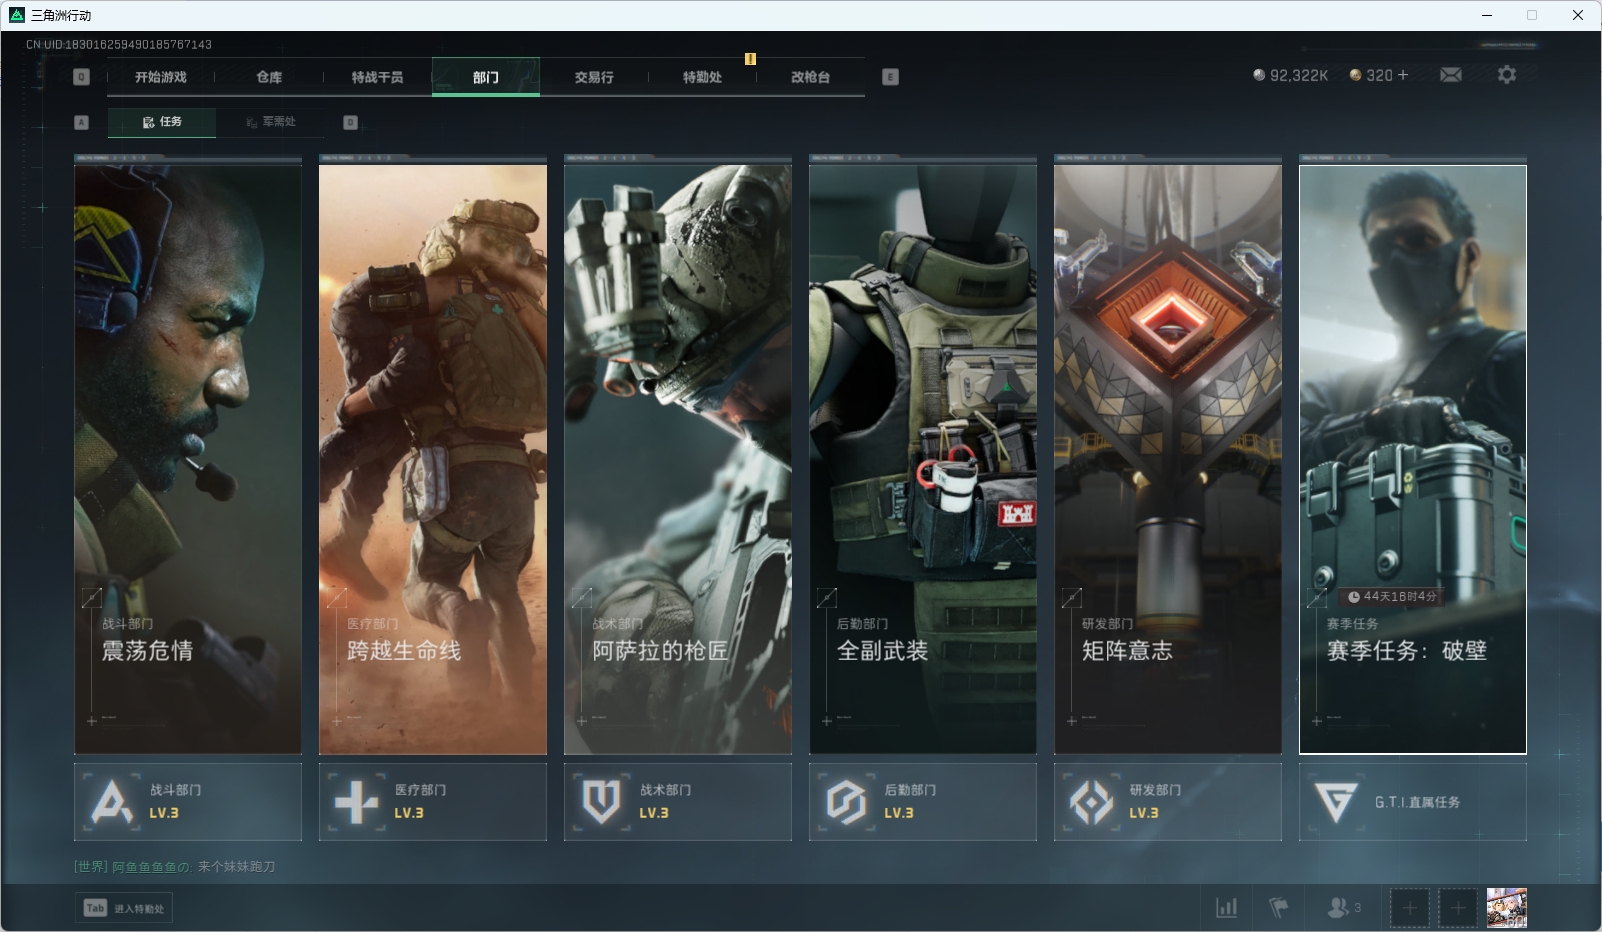Open the 特勤处 tab
This screenshot has height=932, width=1602.
click(702, 77)
